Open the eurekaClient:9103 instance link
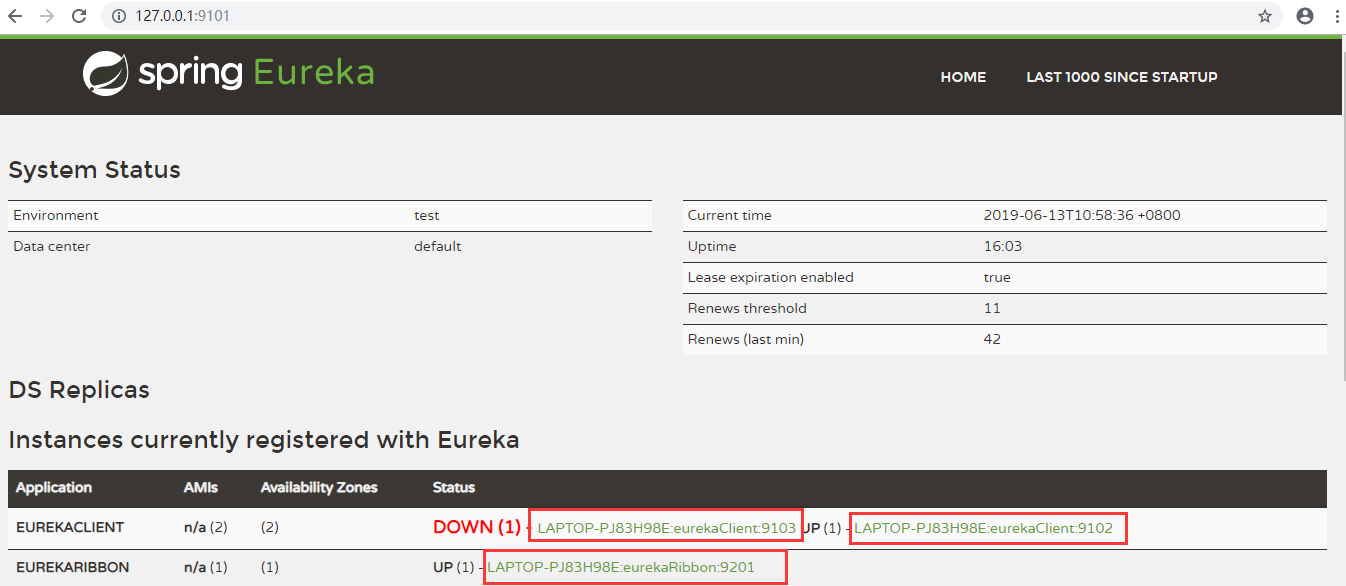 click(x=667, y=527)
